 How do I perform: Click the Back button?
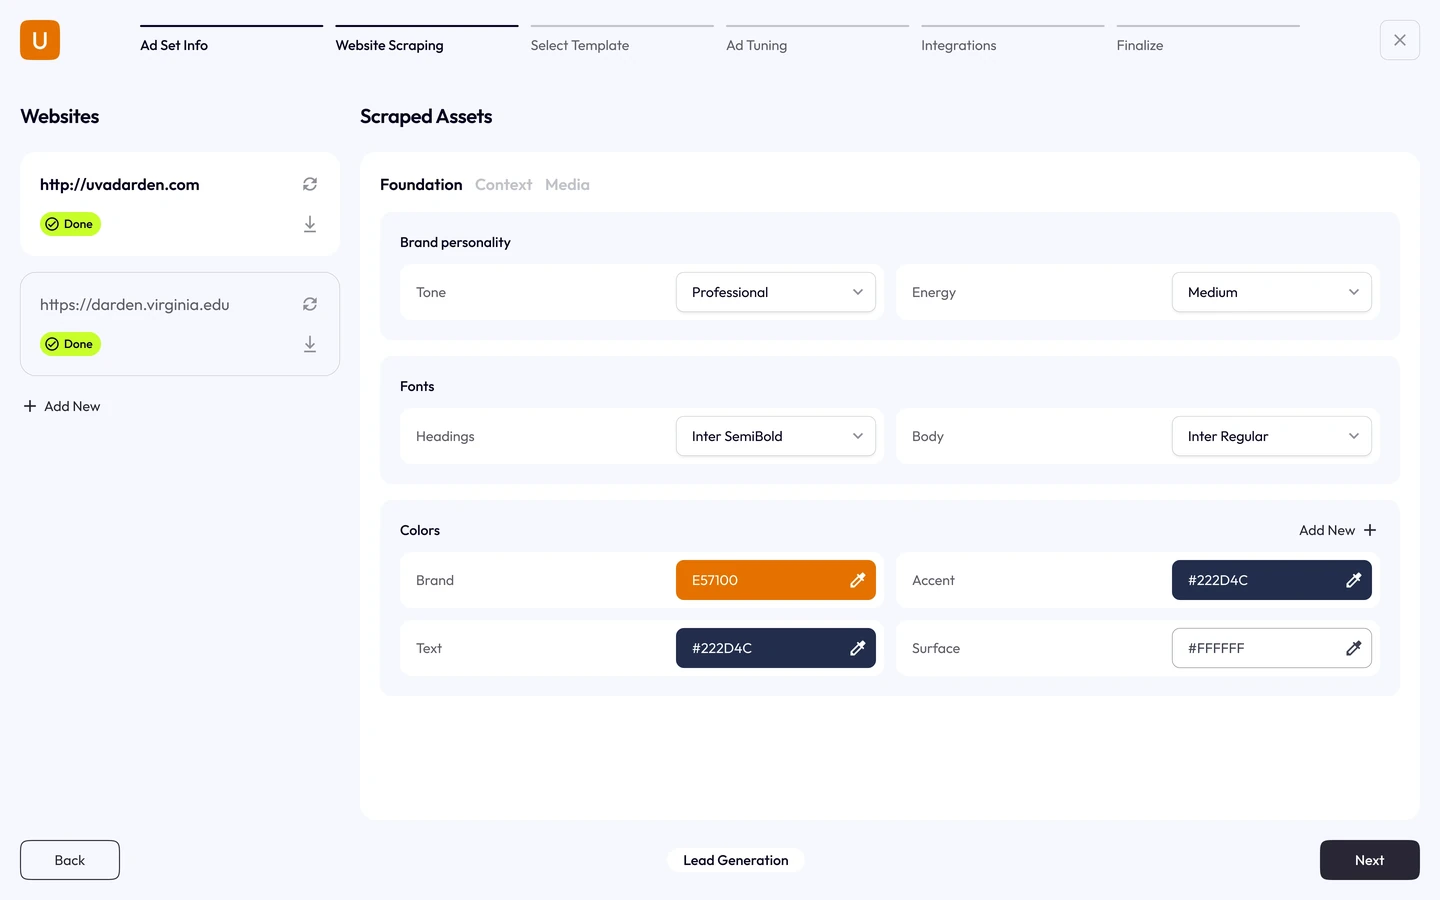click(x=70, y=860)
